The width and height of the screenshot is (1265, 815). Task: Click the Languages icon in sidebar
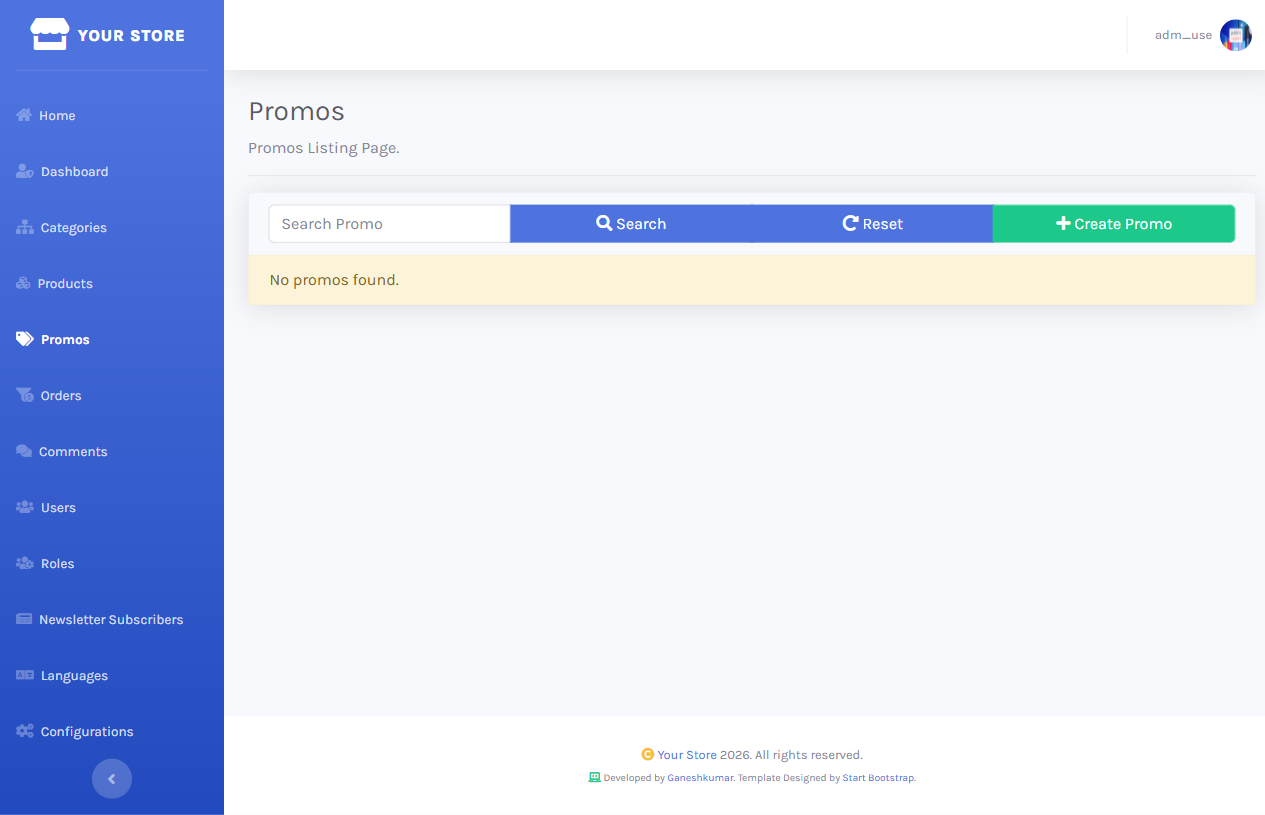tap(25, 675)
